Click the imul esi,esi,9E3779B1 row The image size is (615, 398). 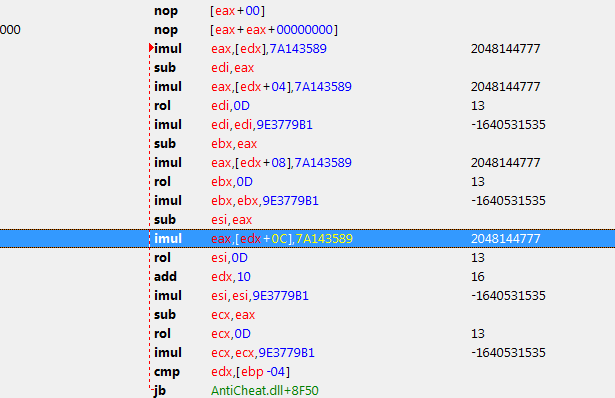[x=308, y=295]
